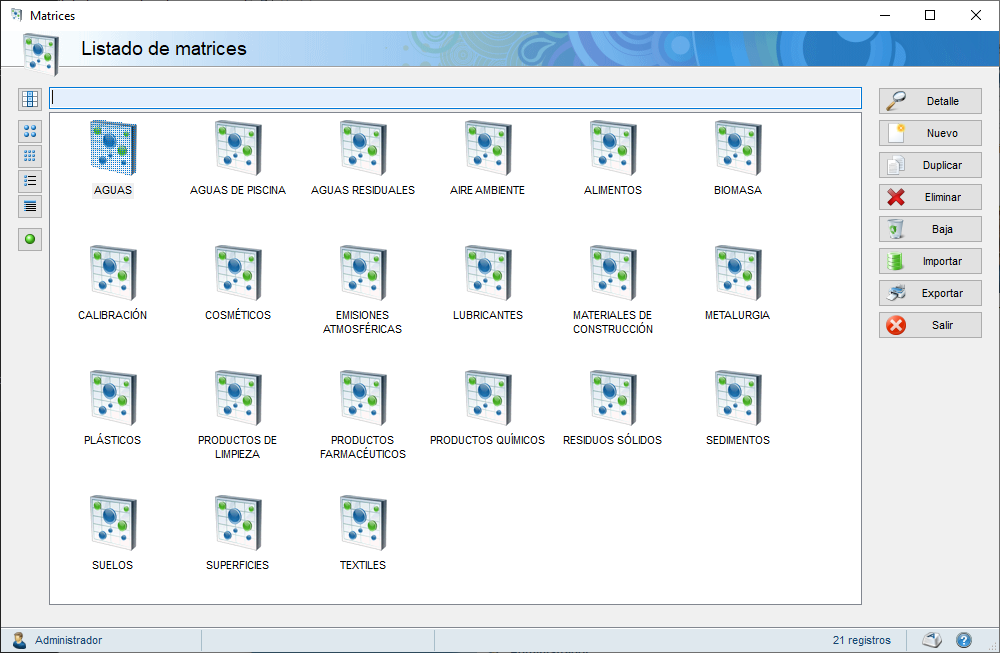Select the CALIBRACIÓN matrix icon

(x=113, y=273)
